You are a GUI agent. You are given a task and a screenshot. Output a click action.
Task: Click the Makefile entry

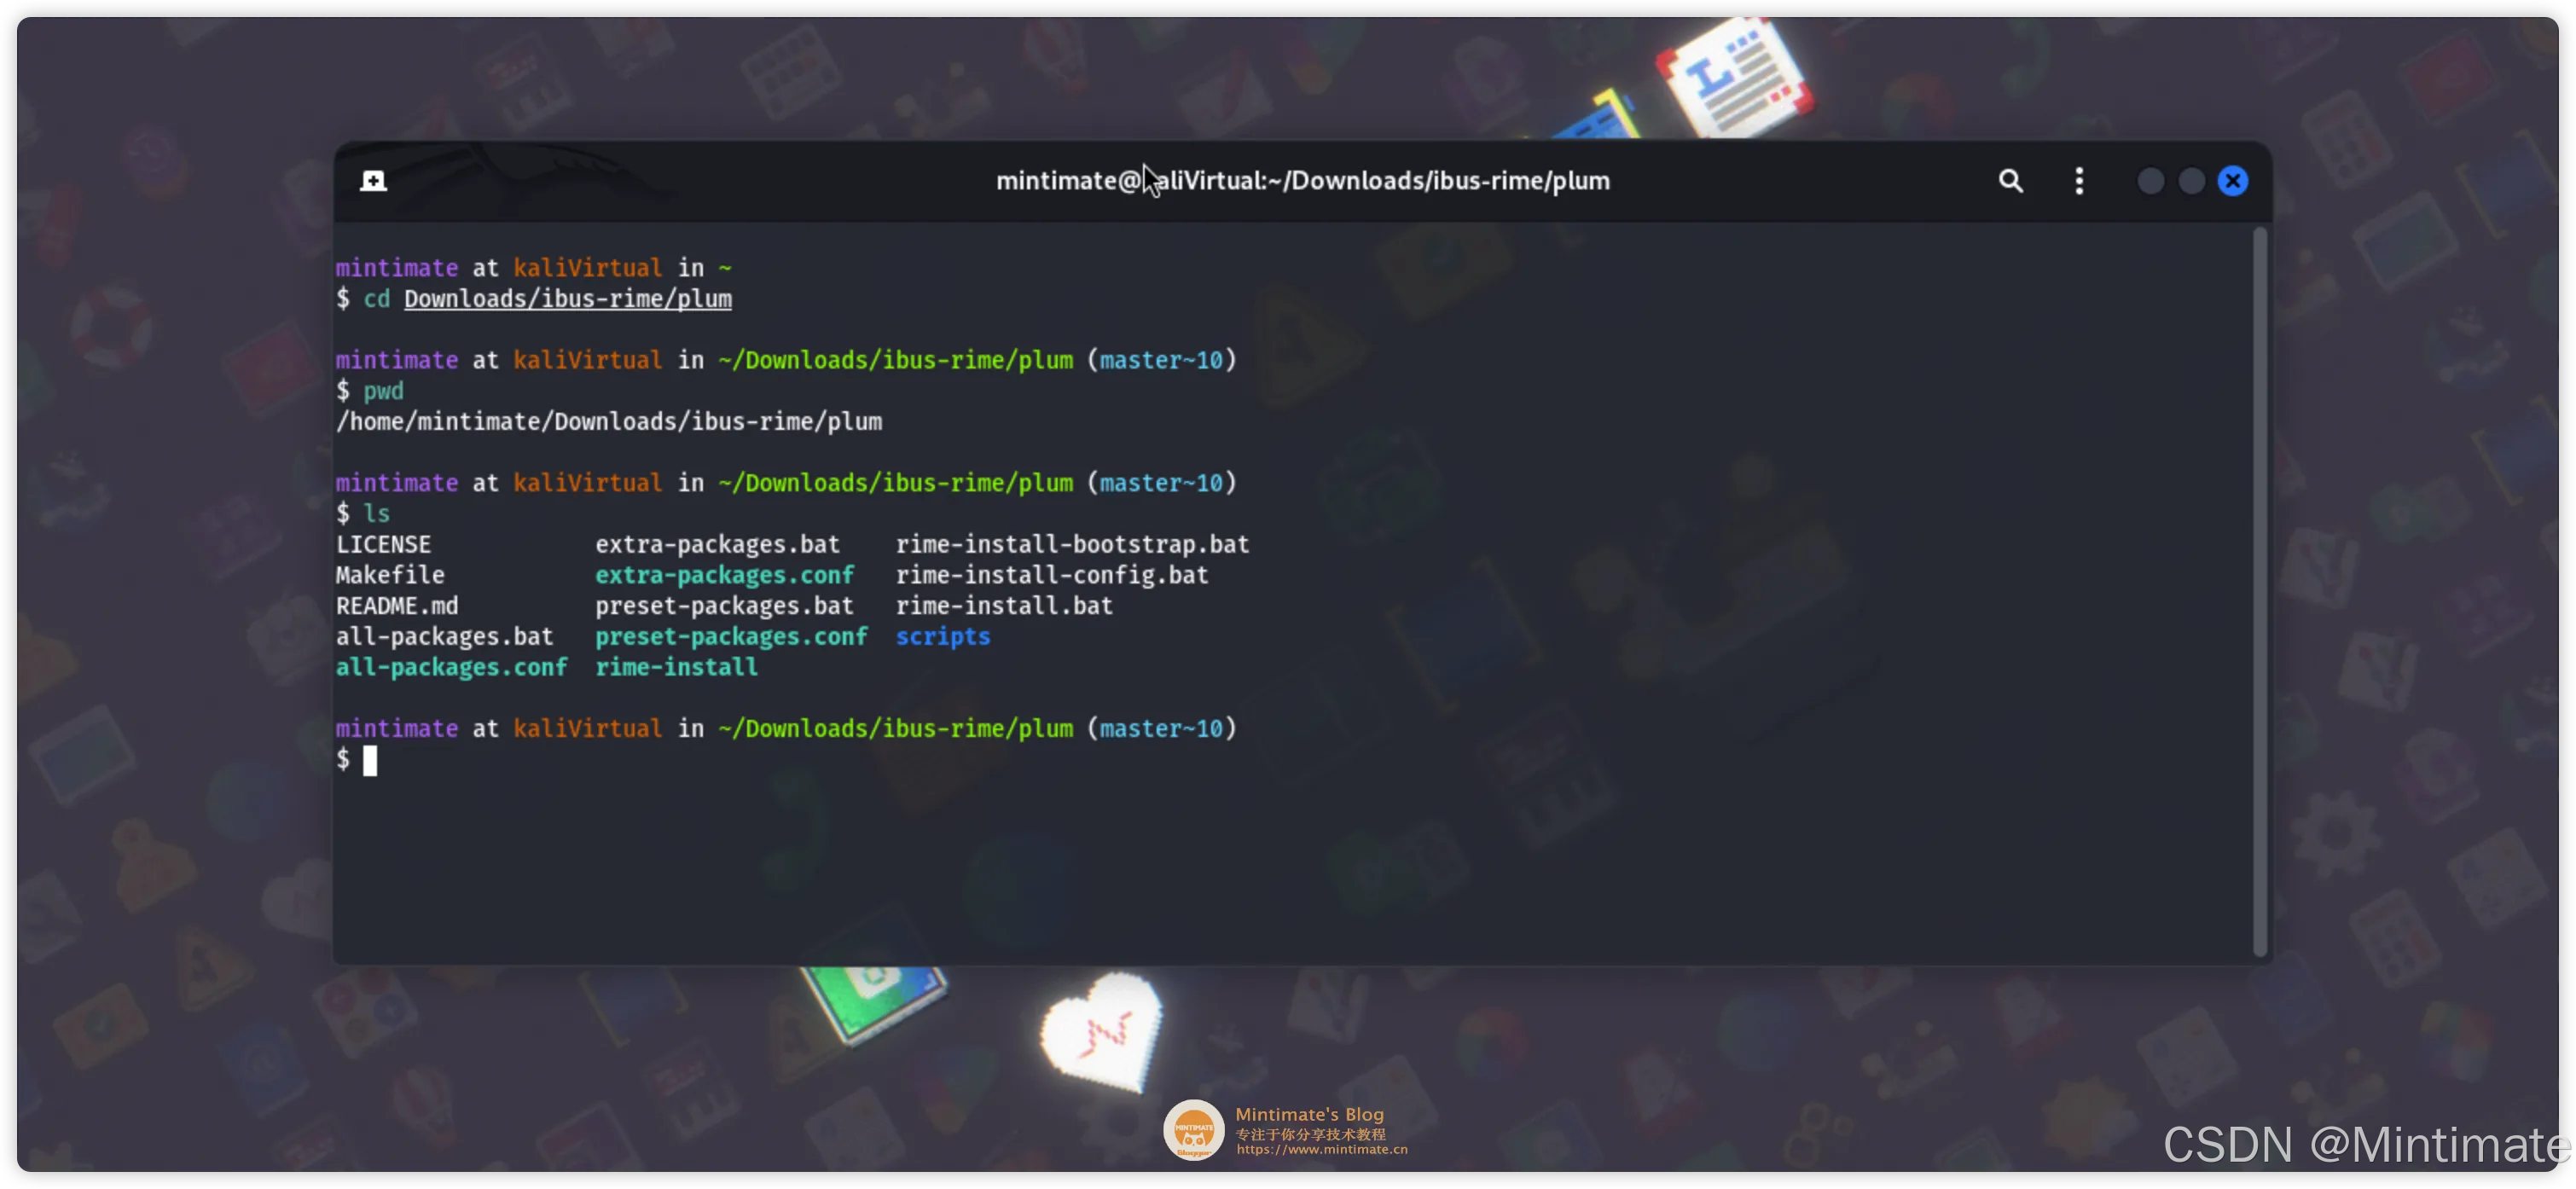pos(390,575)
